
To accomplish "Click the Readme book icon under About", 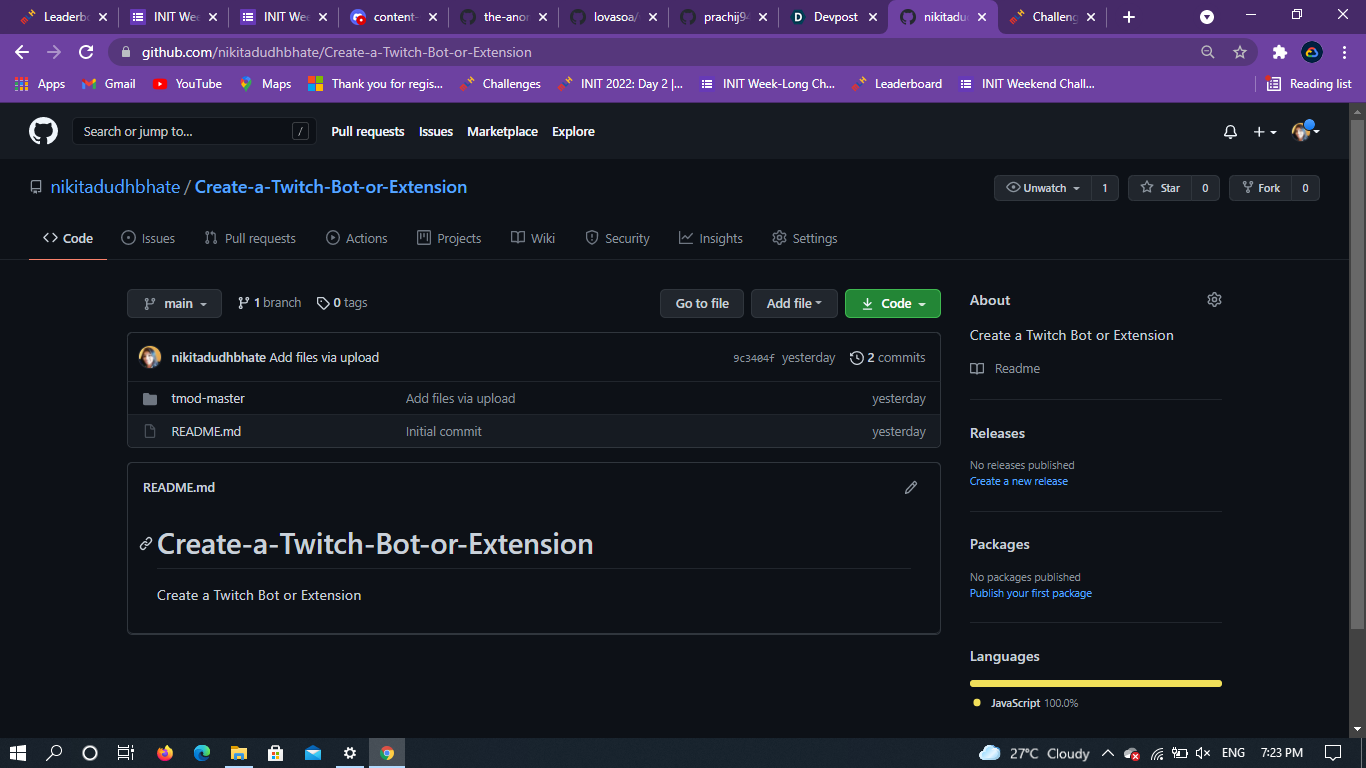I will pyautogui.click(x=976, y=368).
